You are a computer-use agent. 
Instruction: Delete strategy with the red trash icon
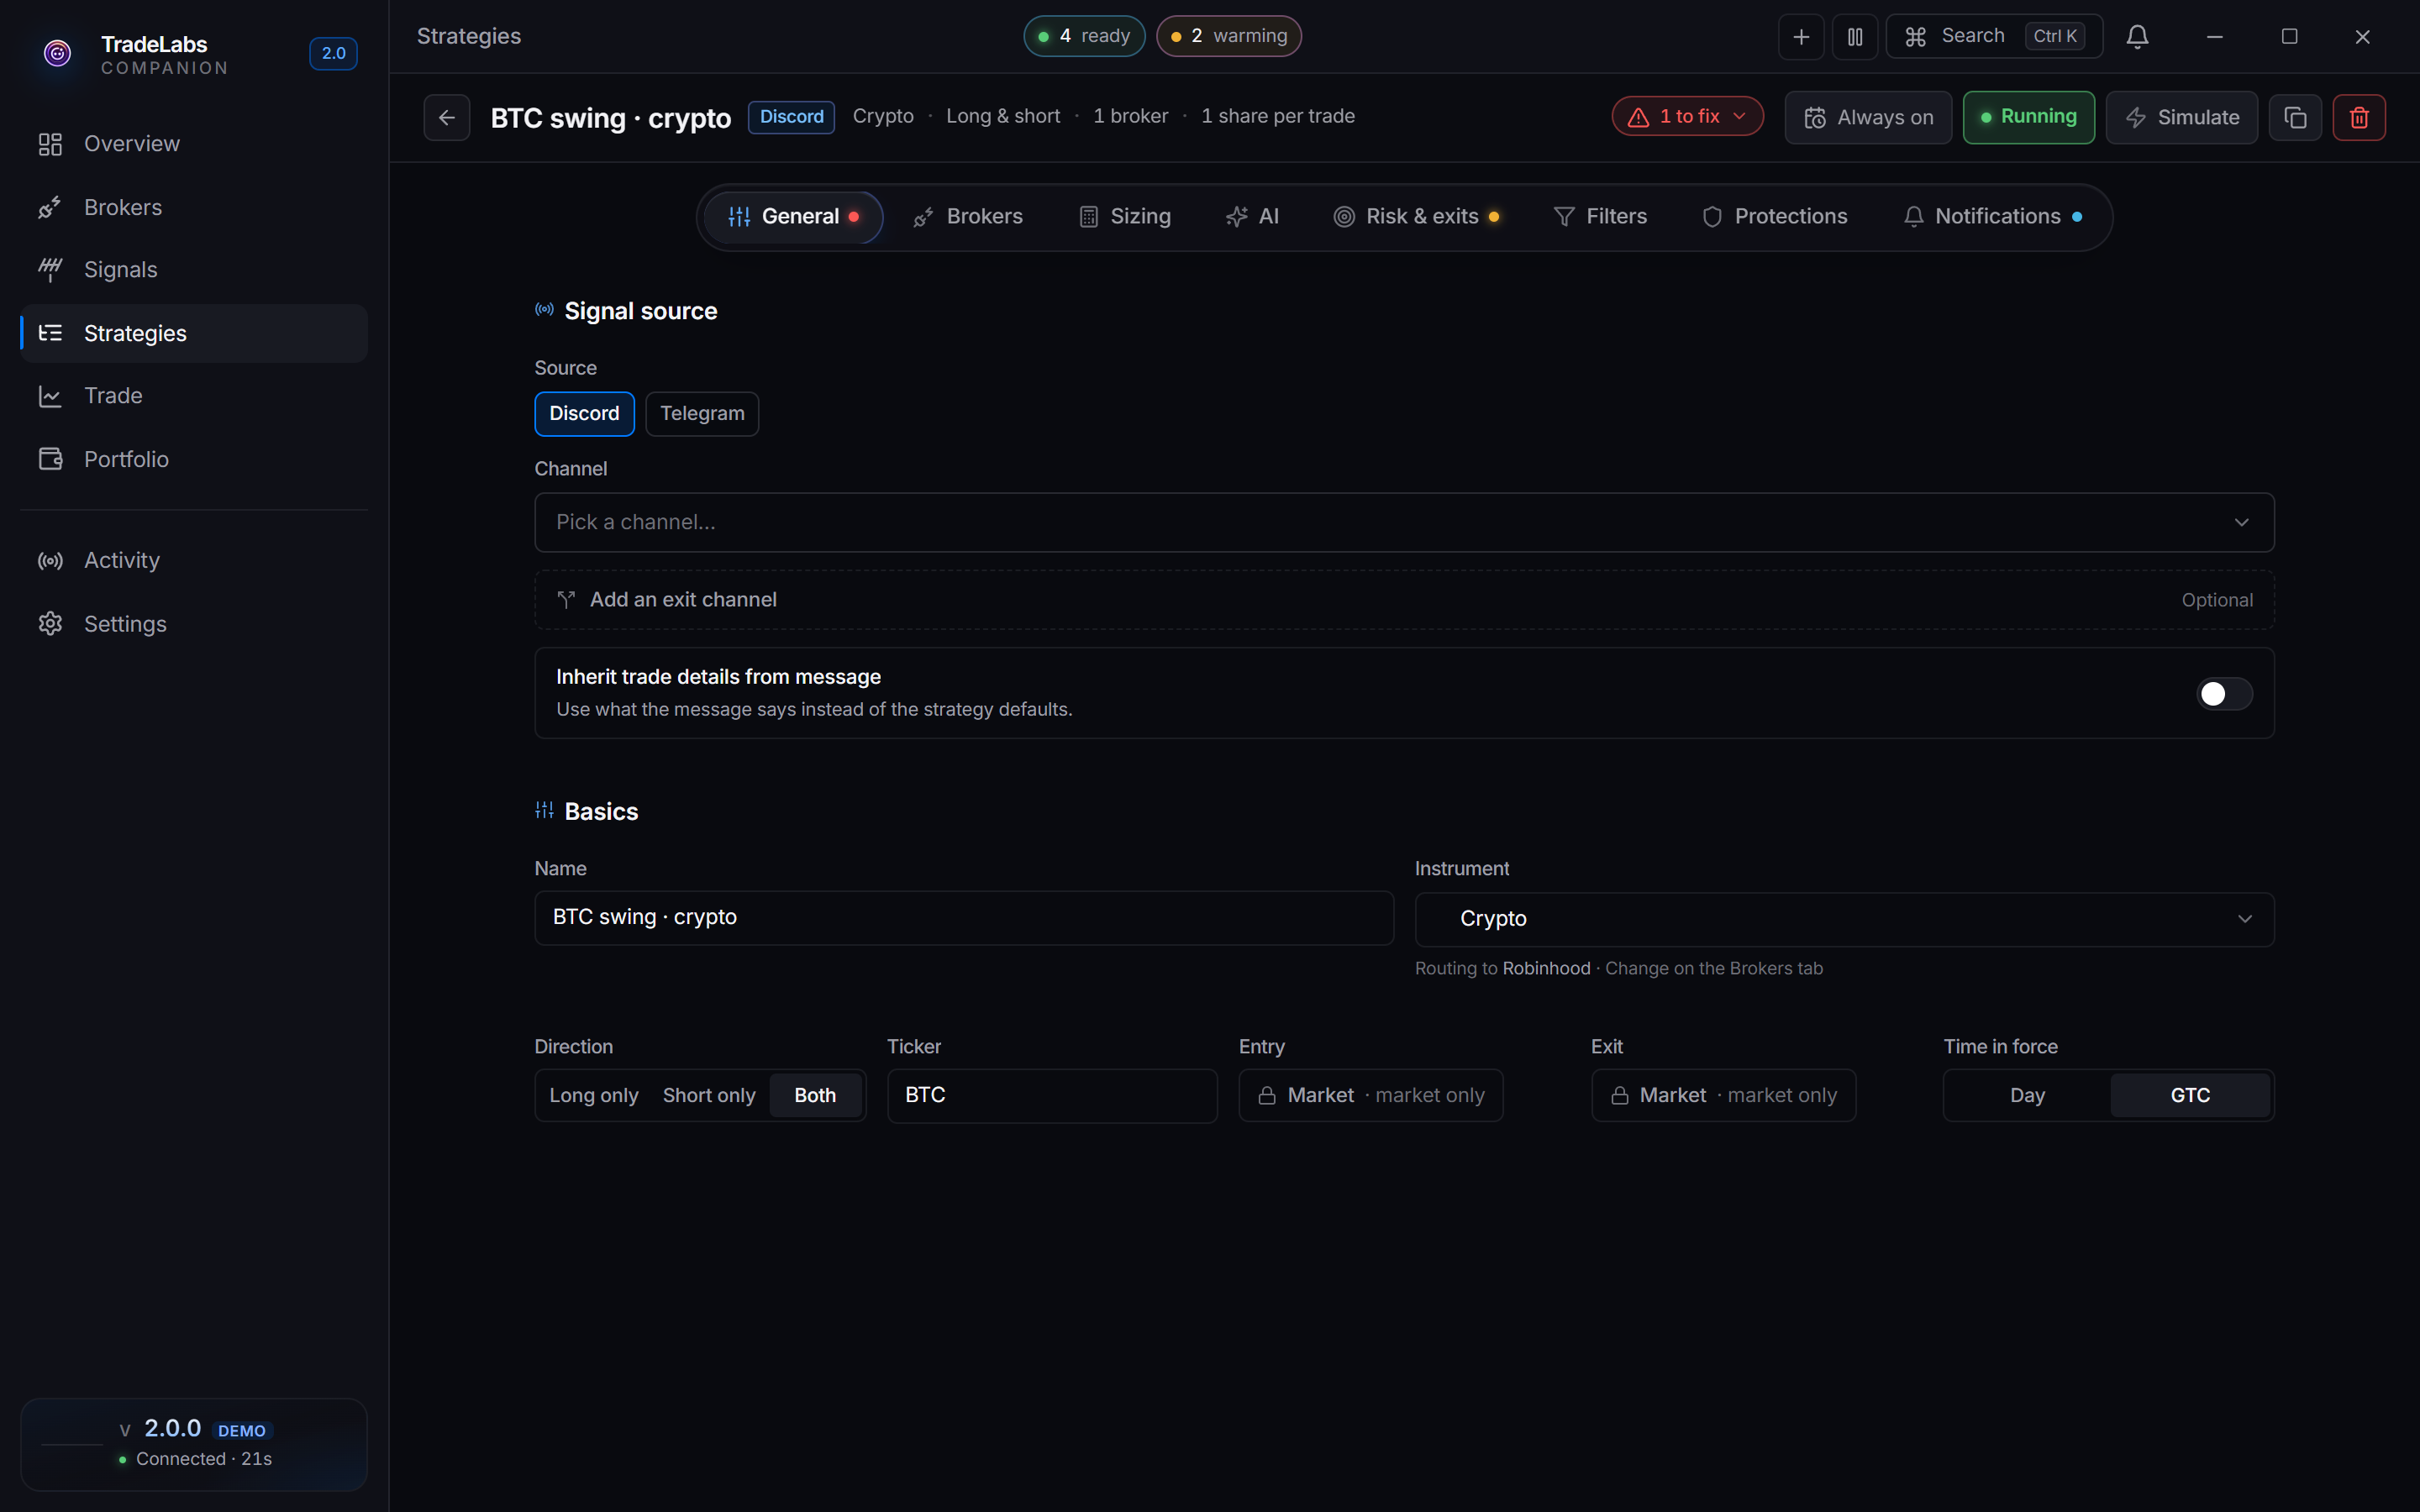2359,118
